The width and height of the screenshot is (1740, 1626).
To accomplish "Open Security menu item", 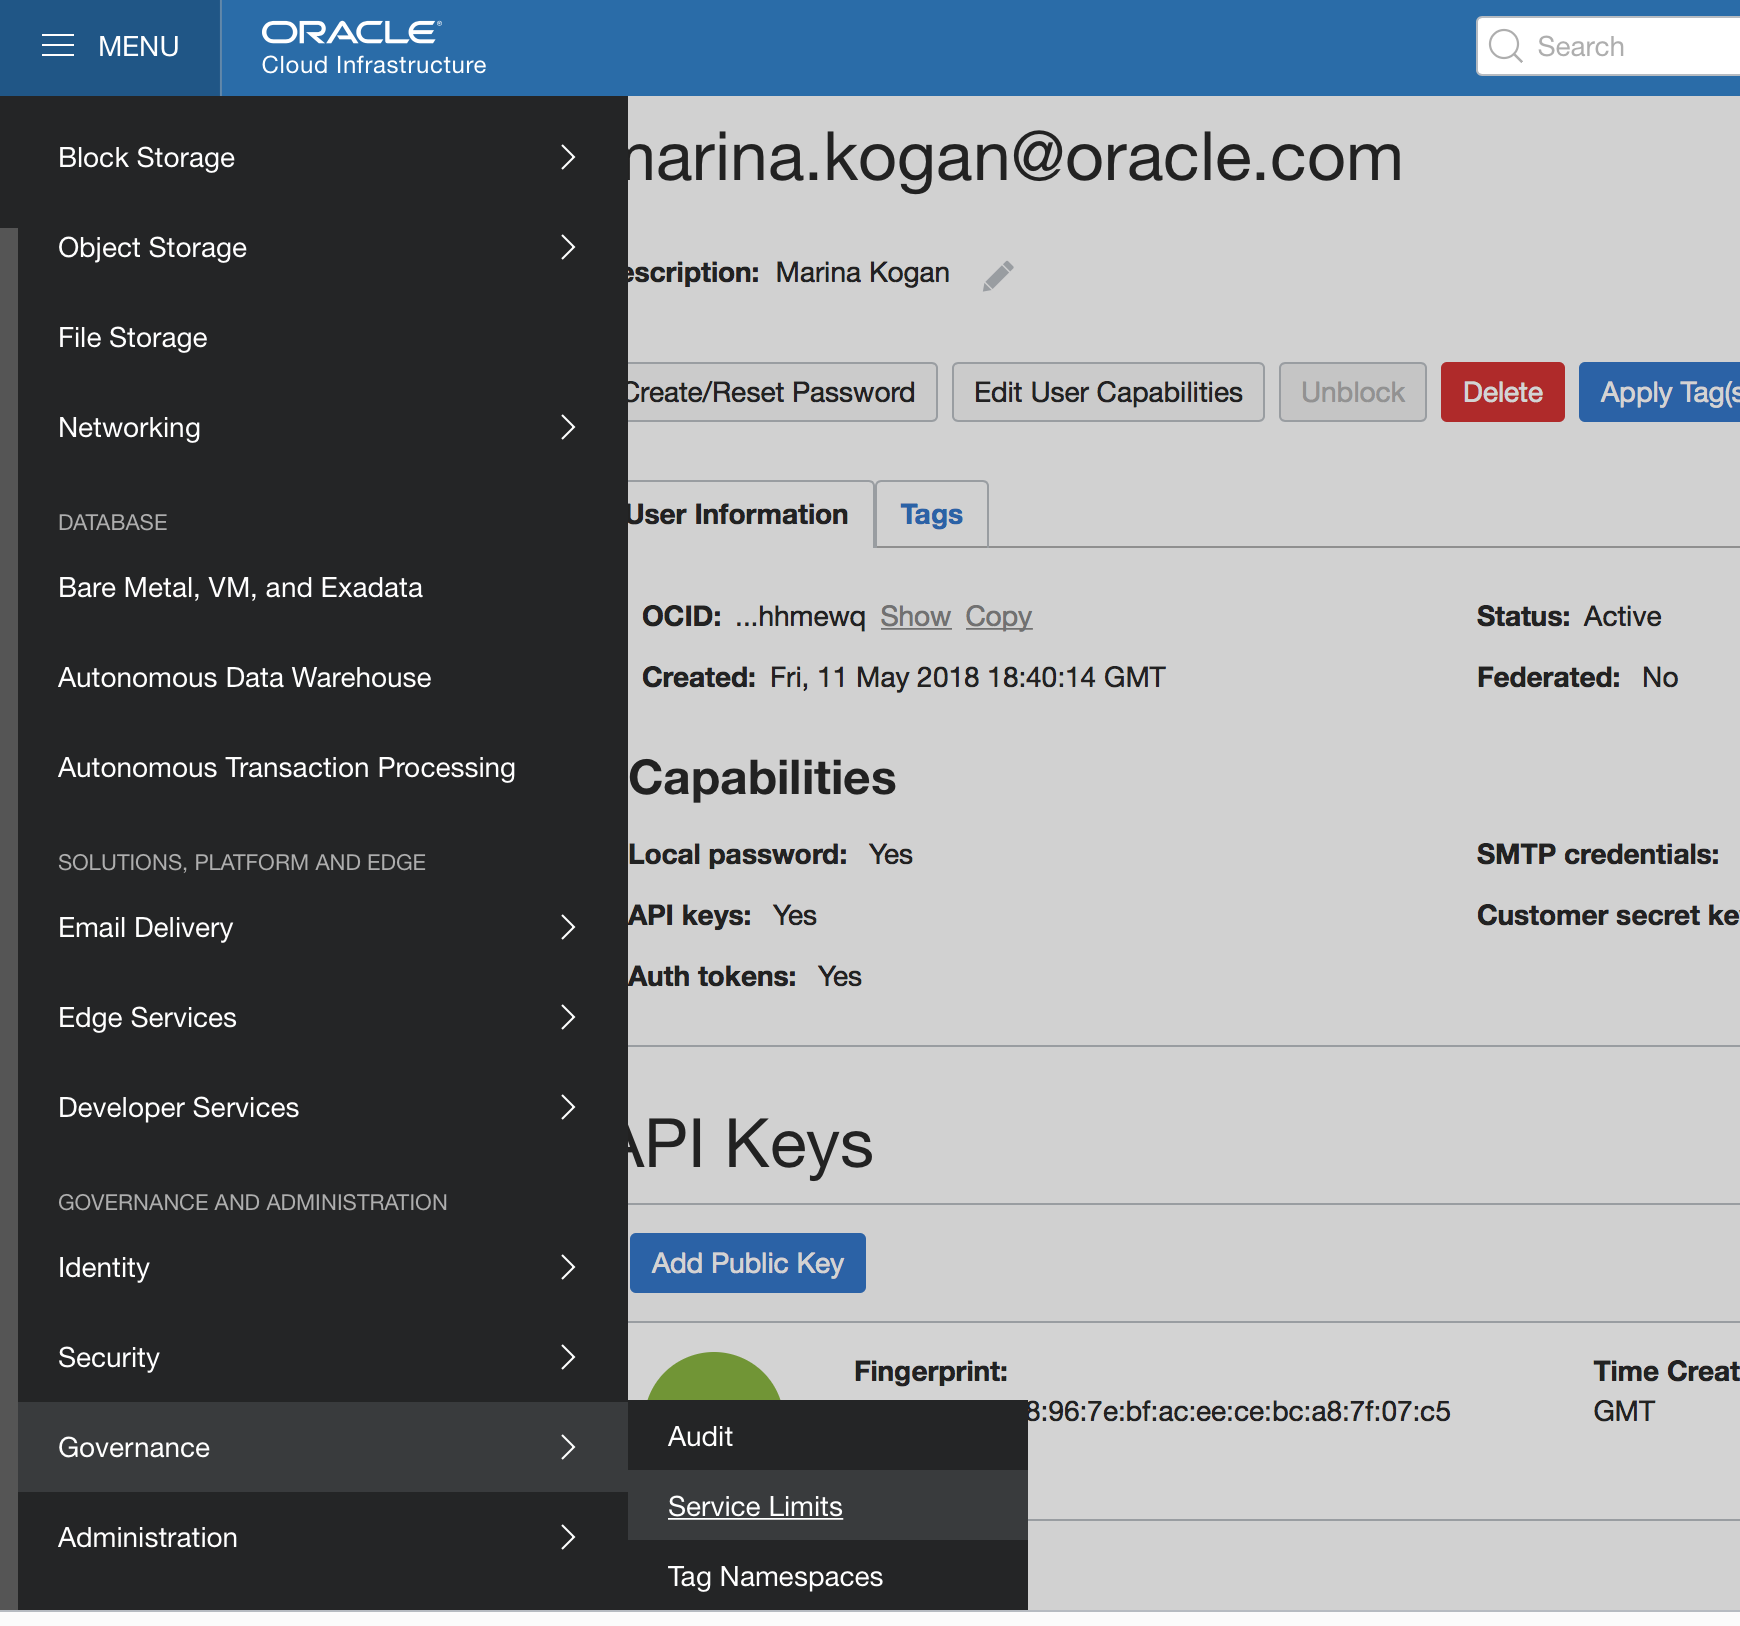I will 323,1357.
